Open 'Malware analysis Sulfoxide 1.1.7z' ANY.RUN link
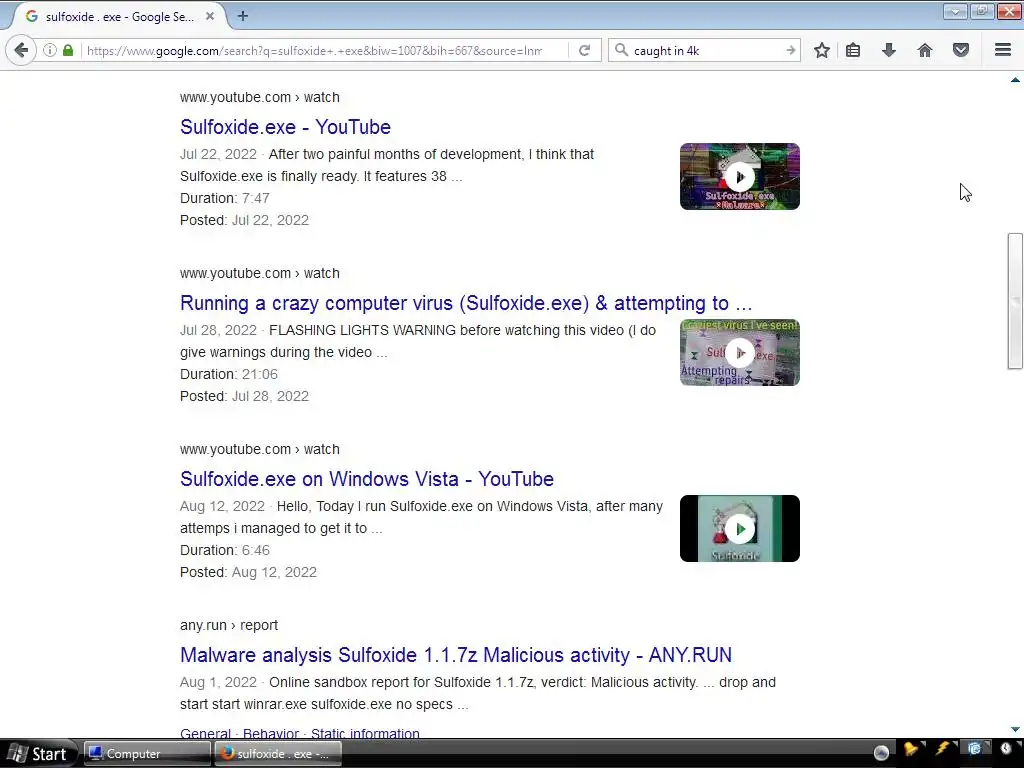The height and width of the screenshot is (768, 1024). (x=456, y=654)
